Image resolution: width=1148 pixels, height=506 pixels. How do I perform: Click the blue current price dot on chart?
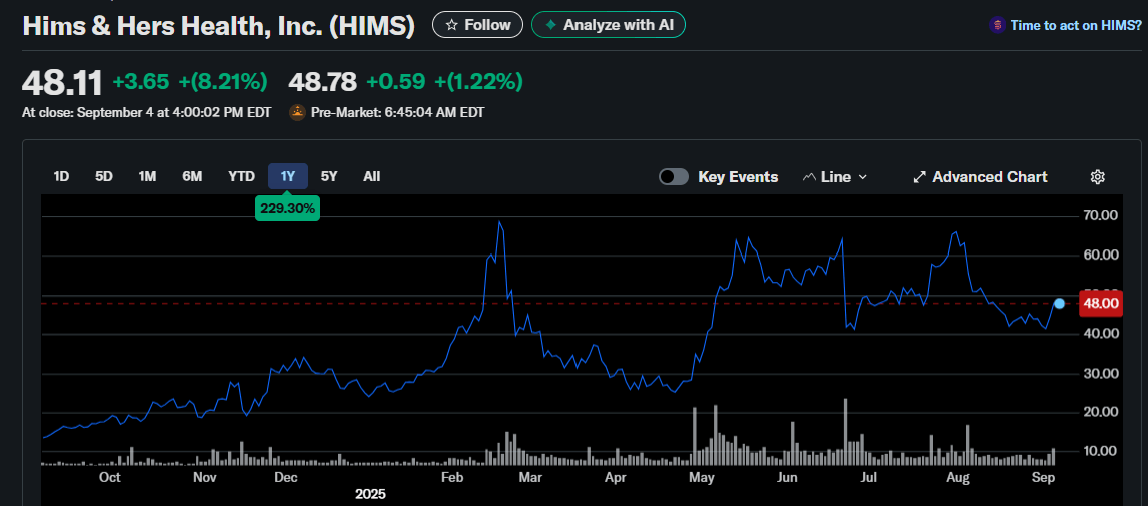[1059, 303]
